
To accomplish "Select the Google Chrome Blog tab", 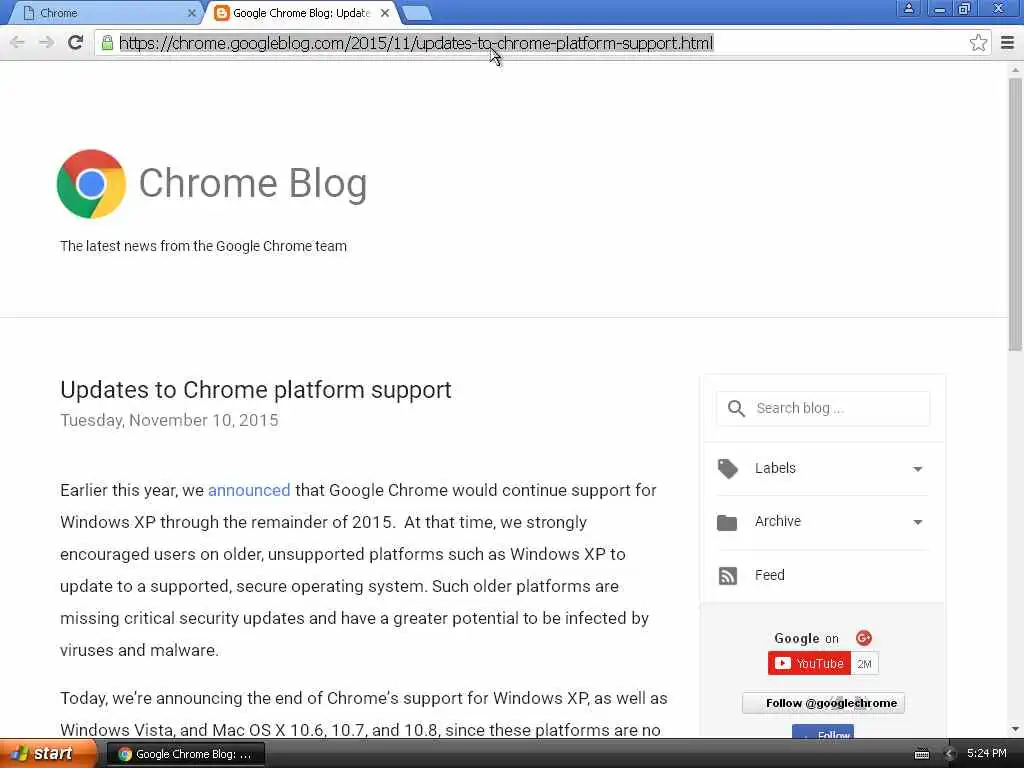I will (302, 13).
